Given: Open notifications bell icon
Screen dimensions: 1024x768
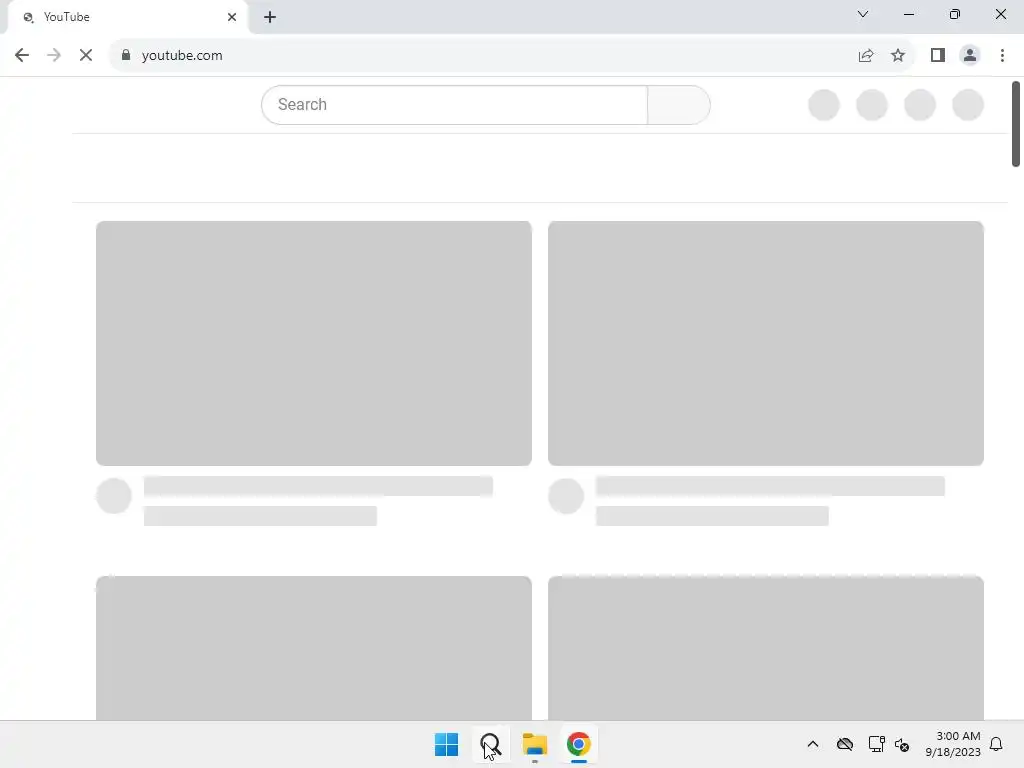Looking at the screenshot, I should coord(997,744).
